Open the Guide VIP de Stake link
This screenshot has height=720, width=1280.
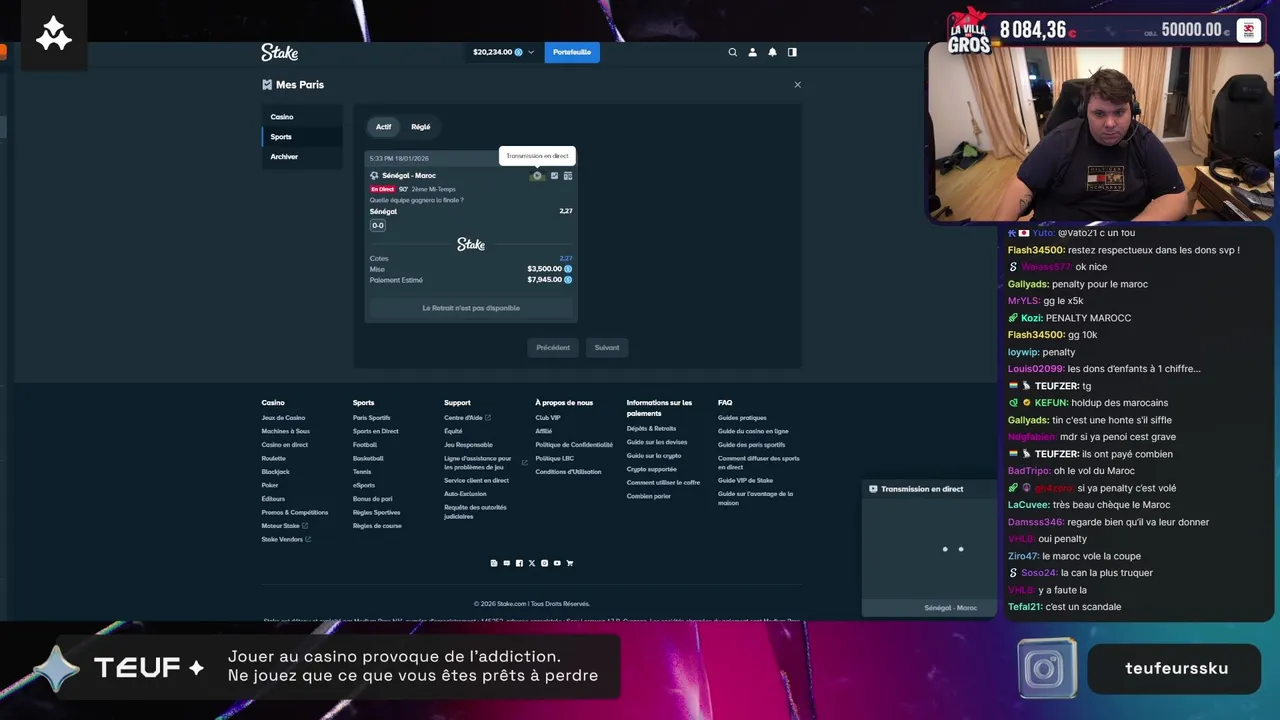pyautogui.click(x=745, y=480)
